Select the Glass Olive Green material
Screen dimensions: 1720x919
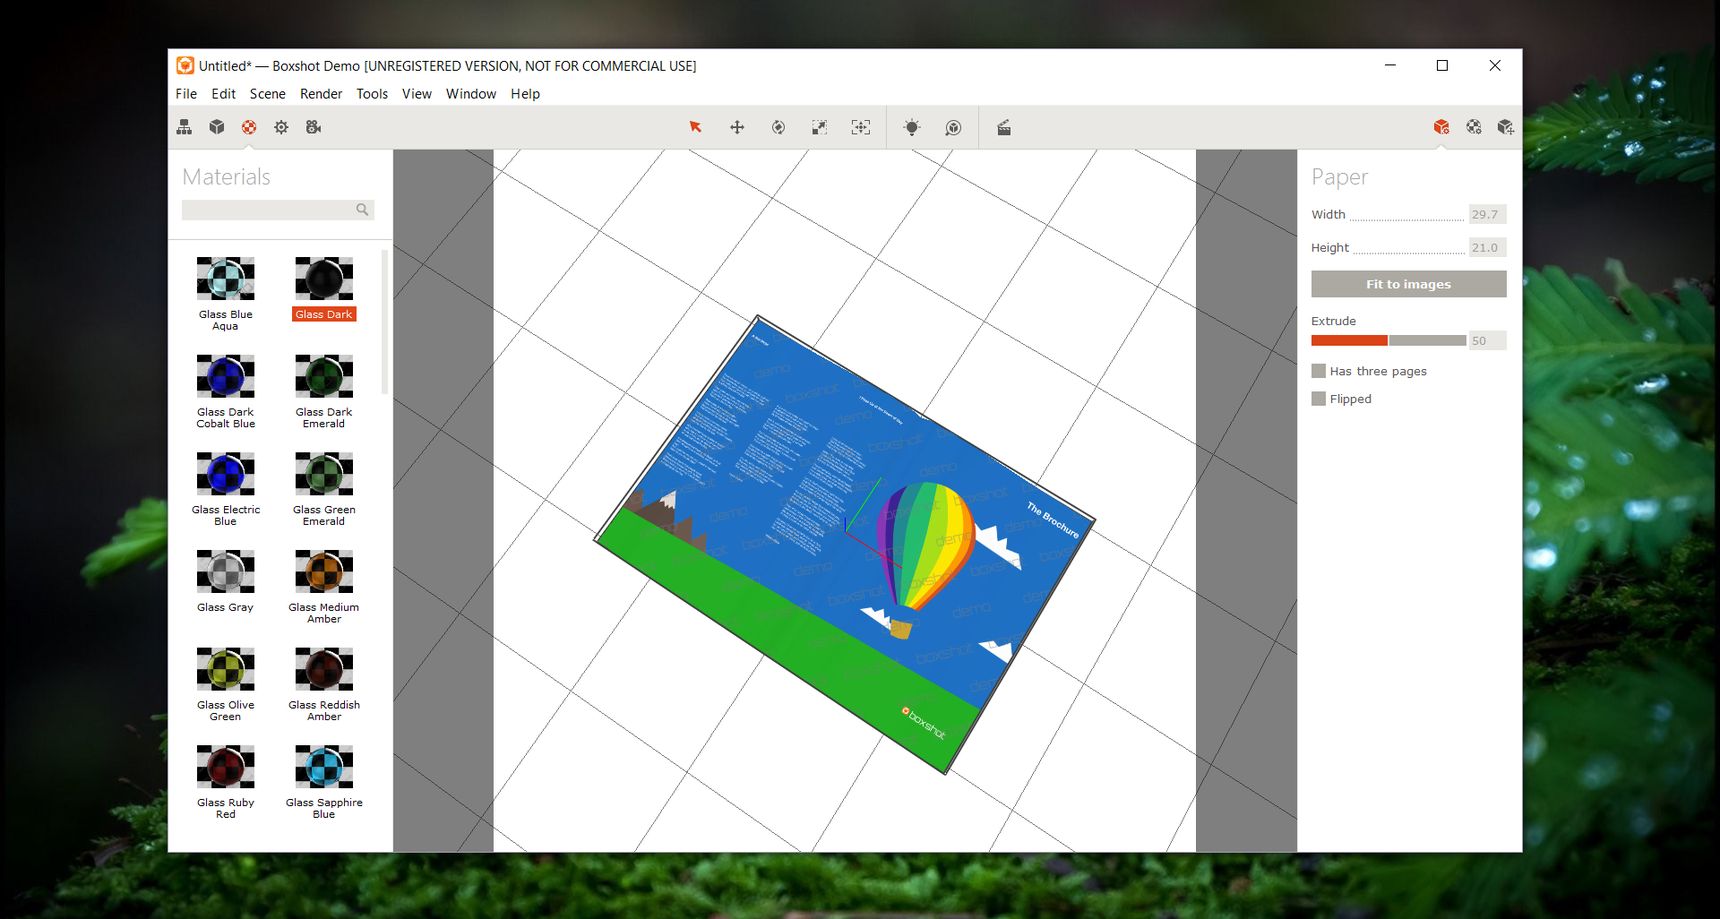(225, 685)
